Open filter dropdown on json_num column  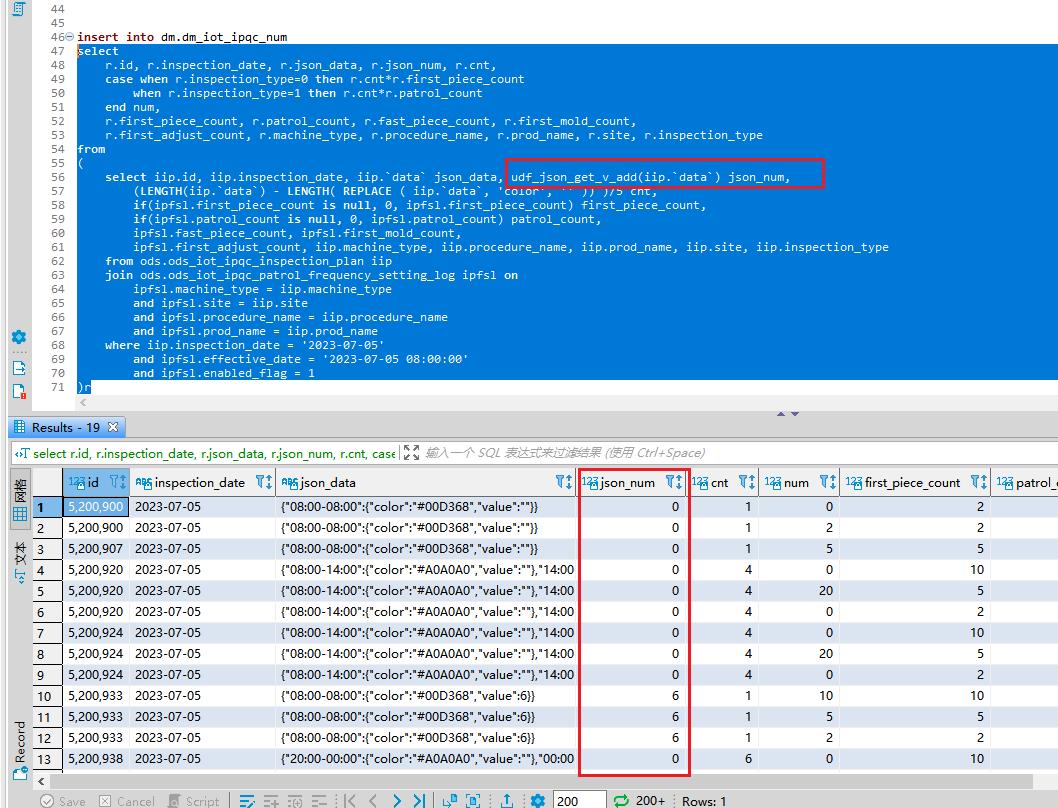(674, 482)
